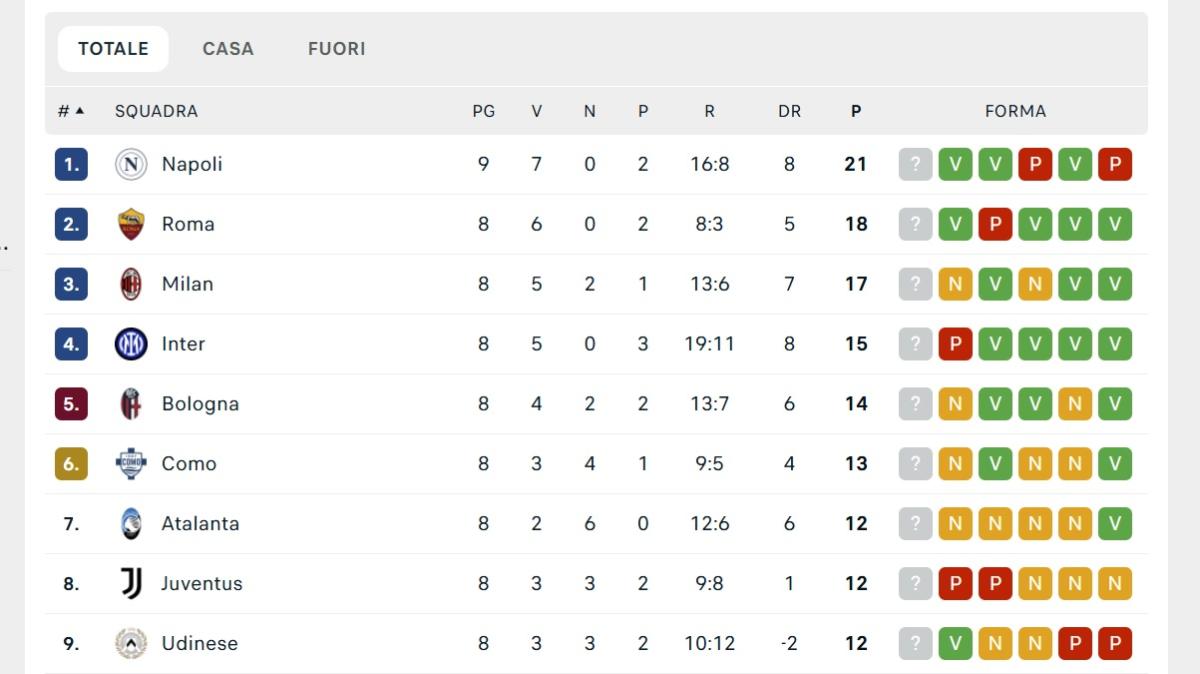Open the Napoli team page link
The height and width of the screenshot is (674, 1200).
click(192, 163)
